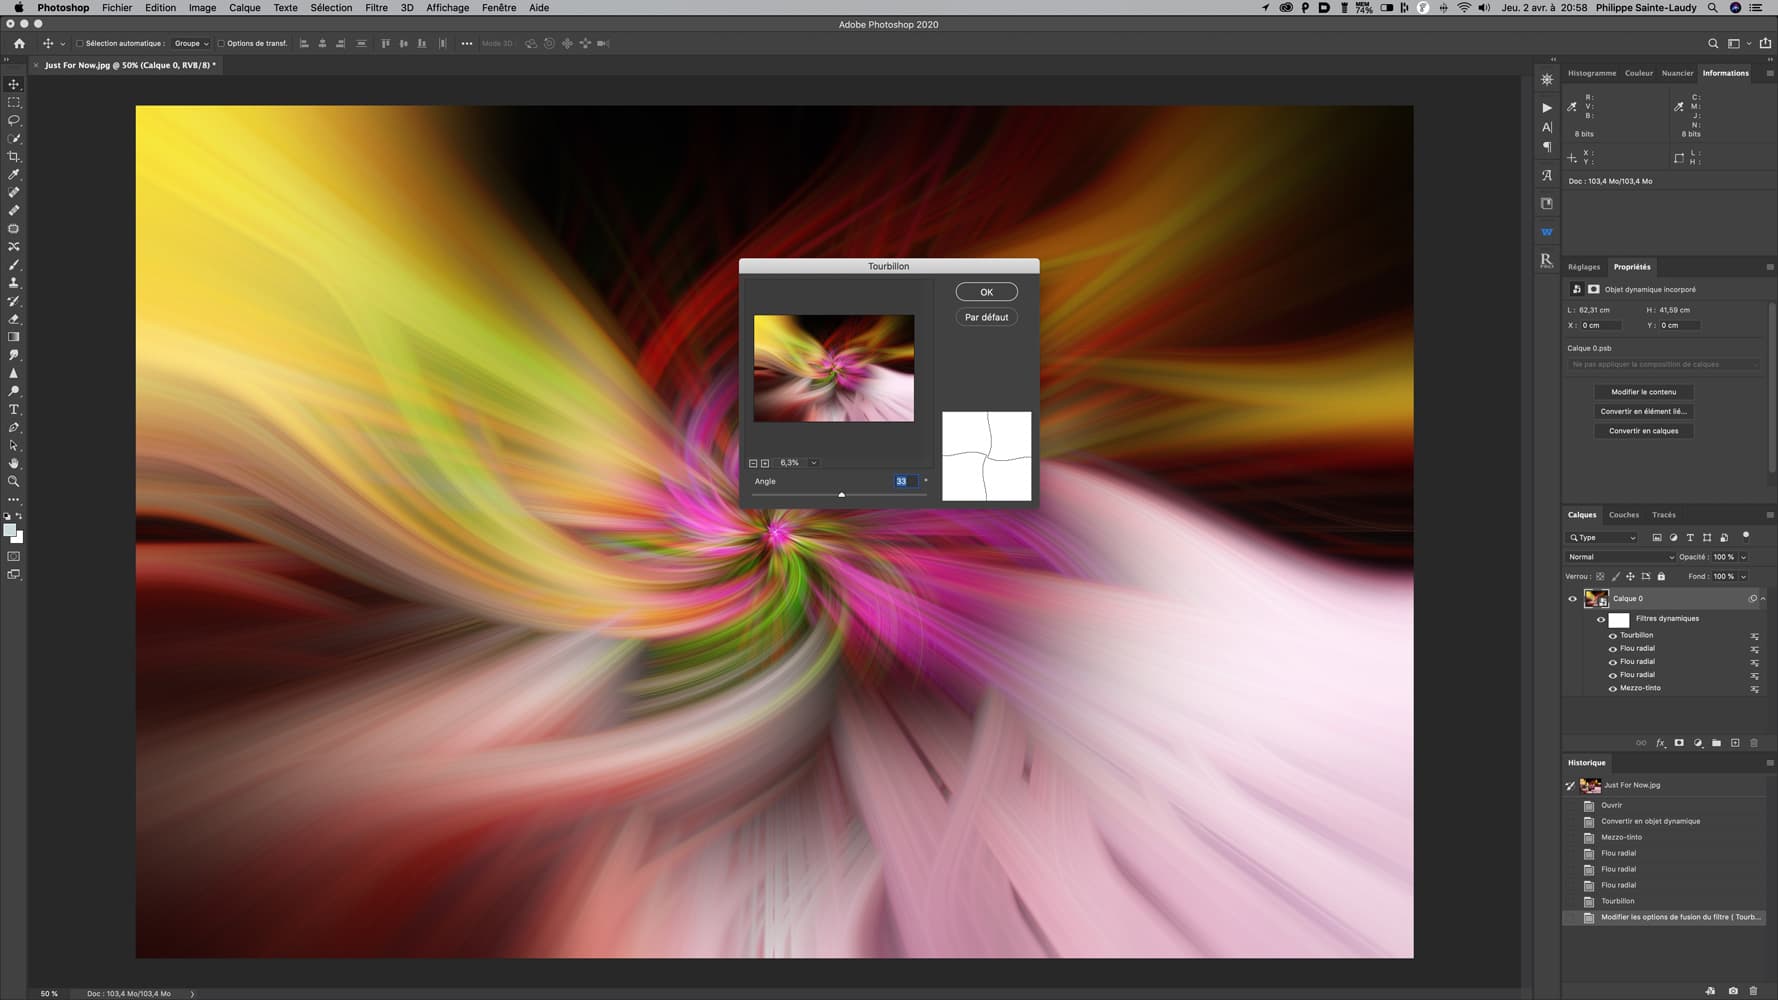Image resolution: width=1778 pixels, height=1000 pixels.
Task: Click the lock all icon in Layers panel
Action: click(1661, 577)
